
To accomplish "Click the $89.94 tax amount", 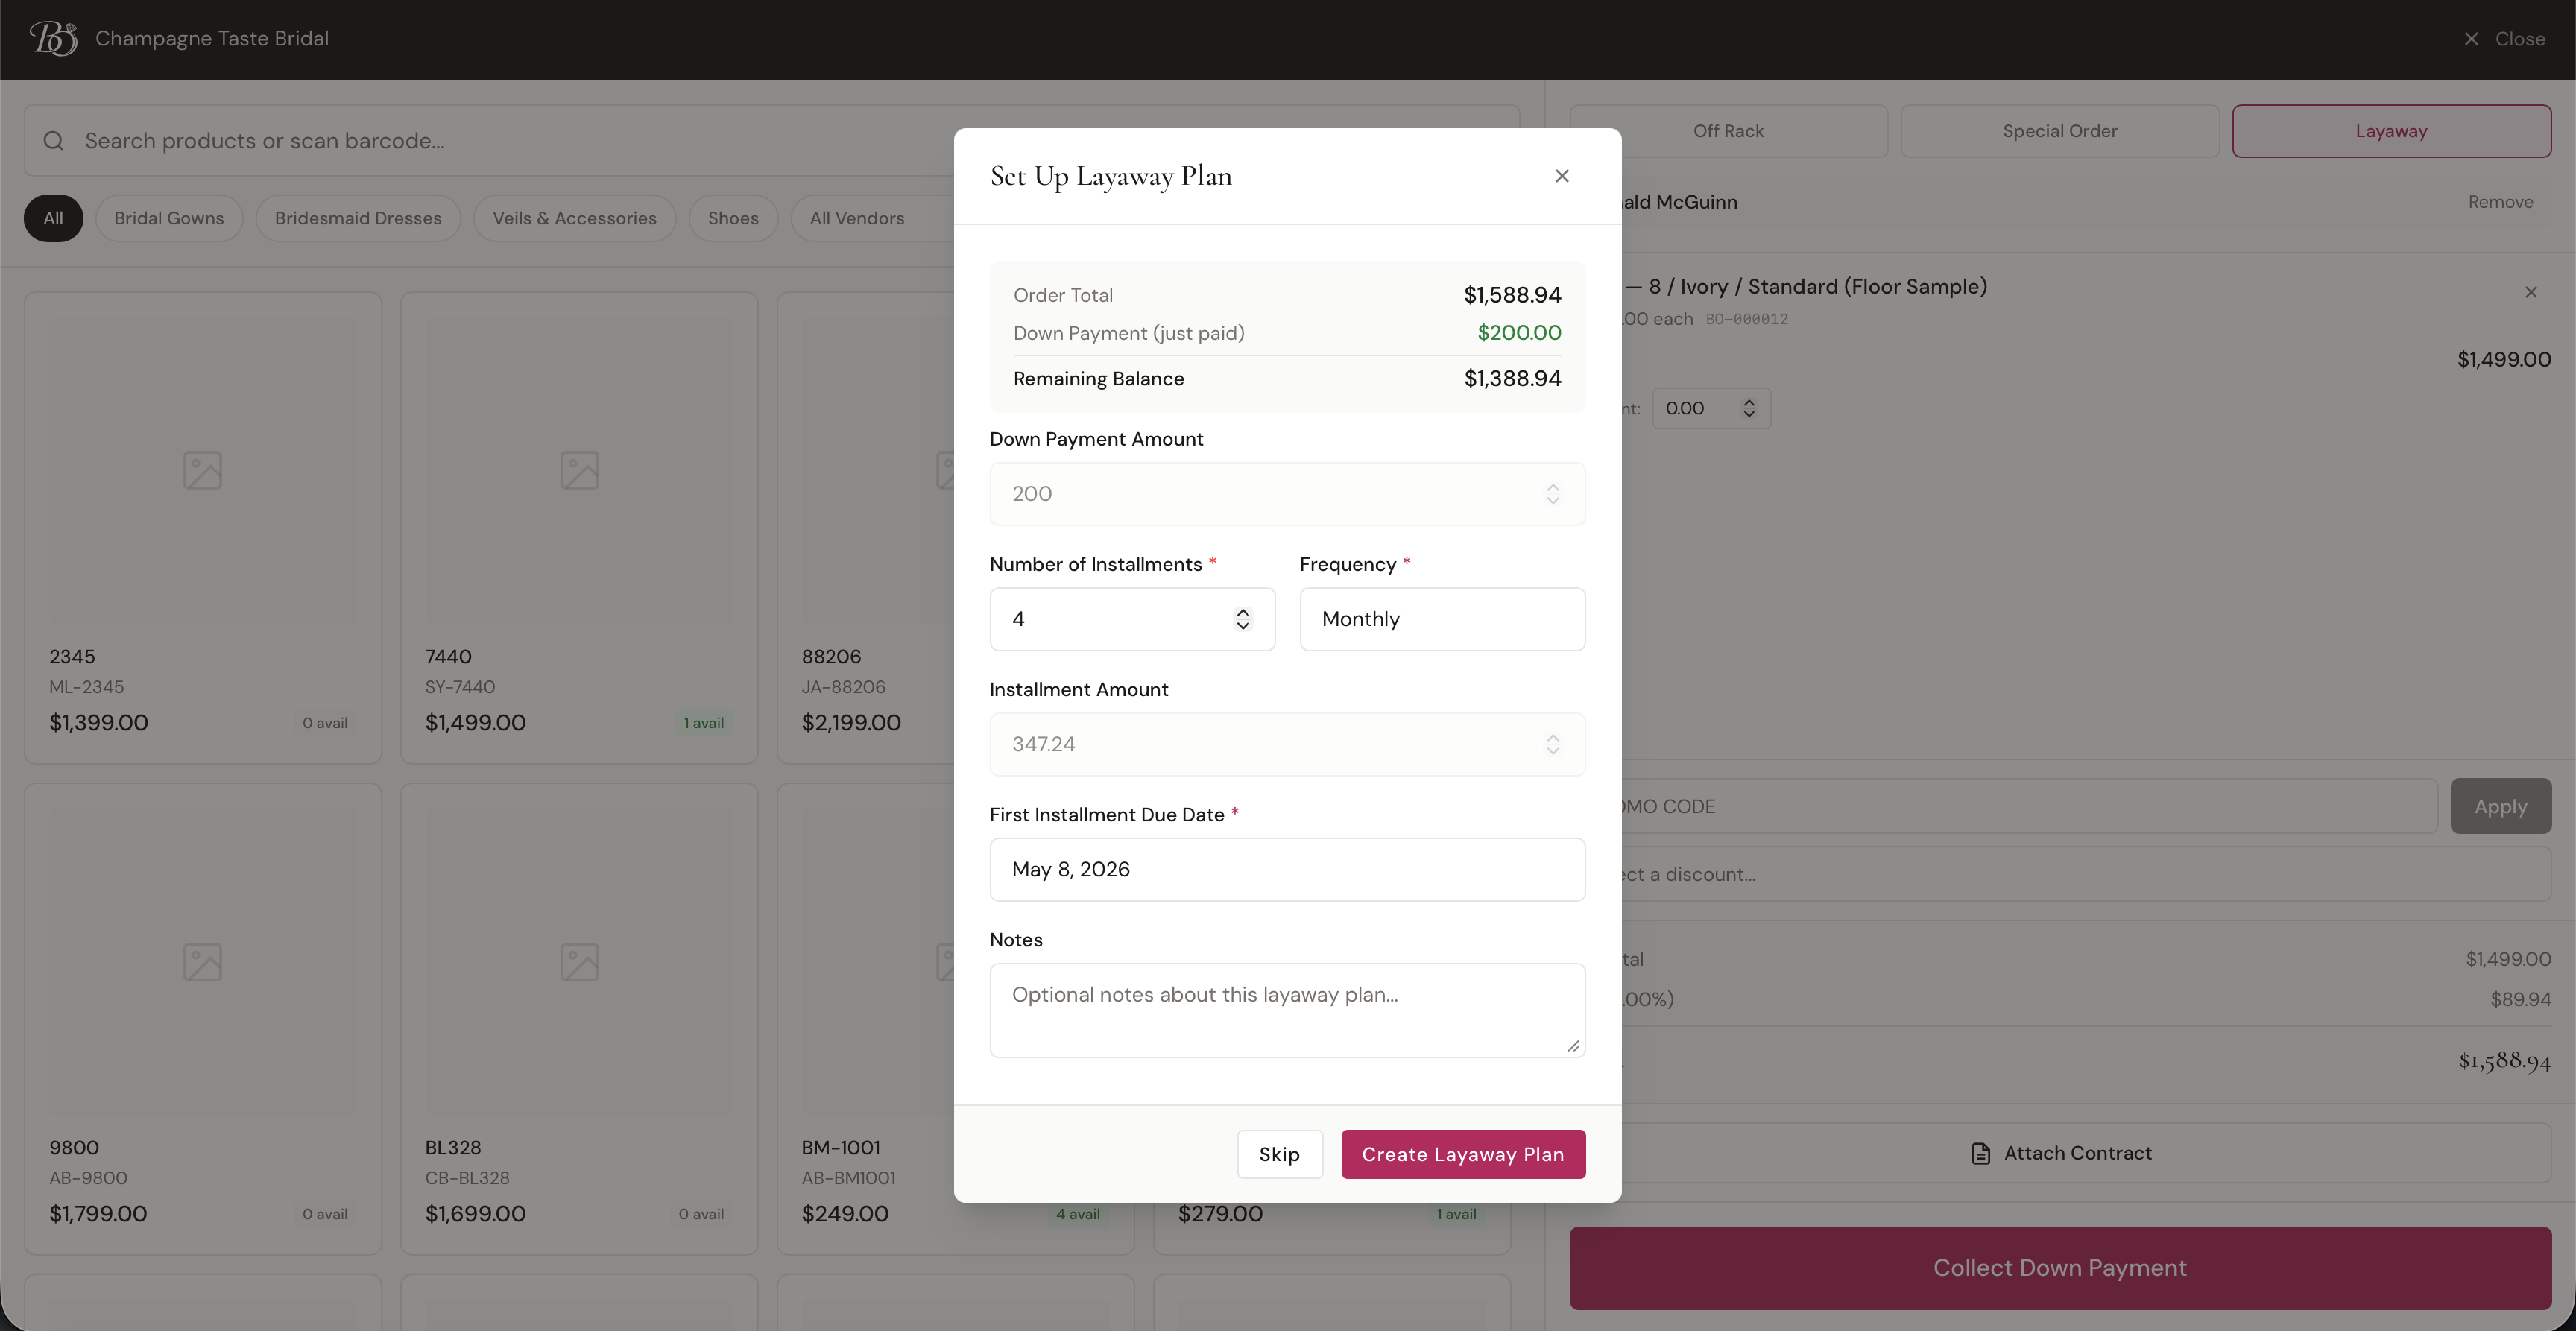I will (2520, 999).
